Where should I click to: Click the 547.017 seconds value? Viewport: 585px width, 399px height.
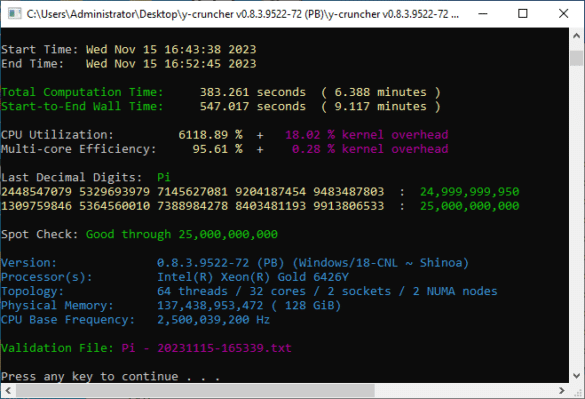click(253, 106)
